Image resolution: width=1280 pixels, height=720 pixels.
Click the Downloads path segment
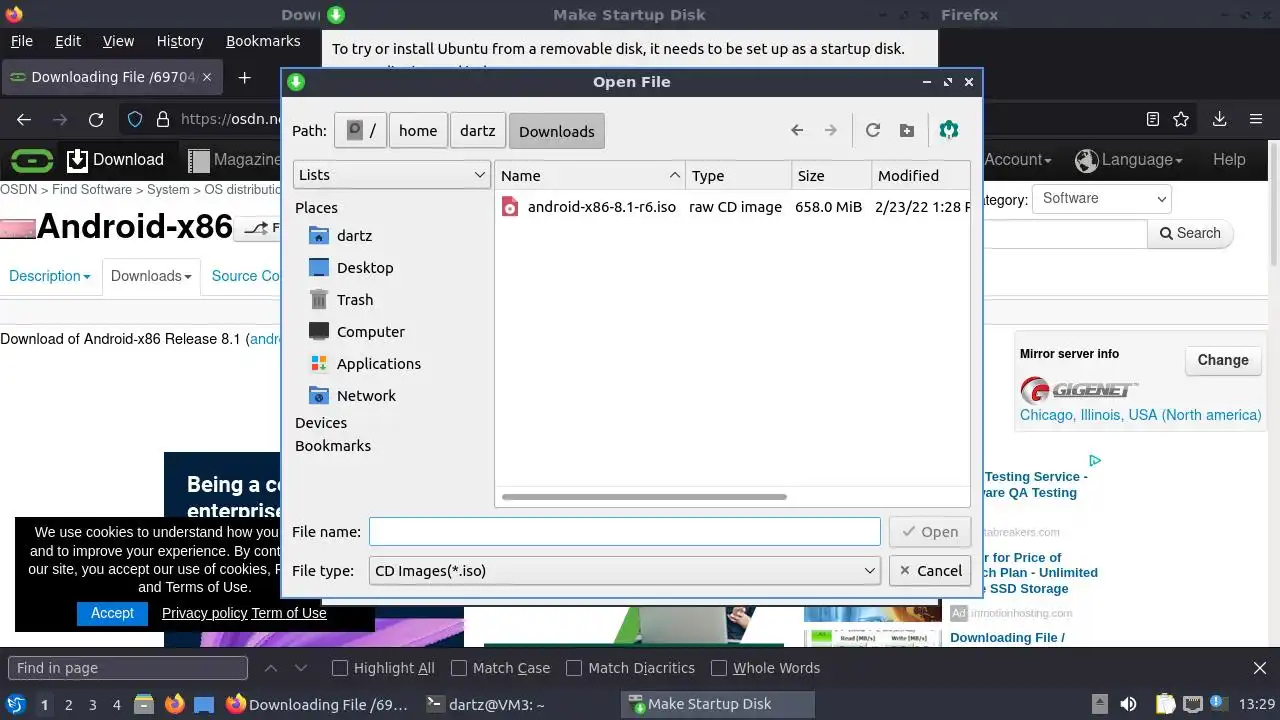pos(557,131)
